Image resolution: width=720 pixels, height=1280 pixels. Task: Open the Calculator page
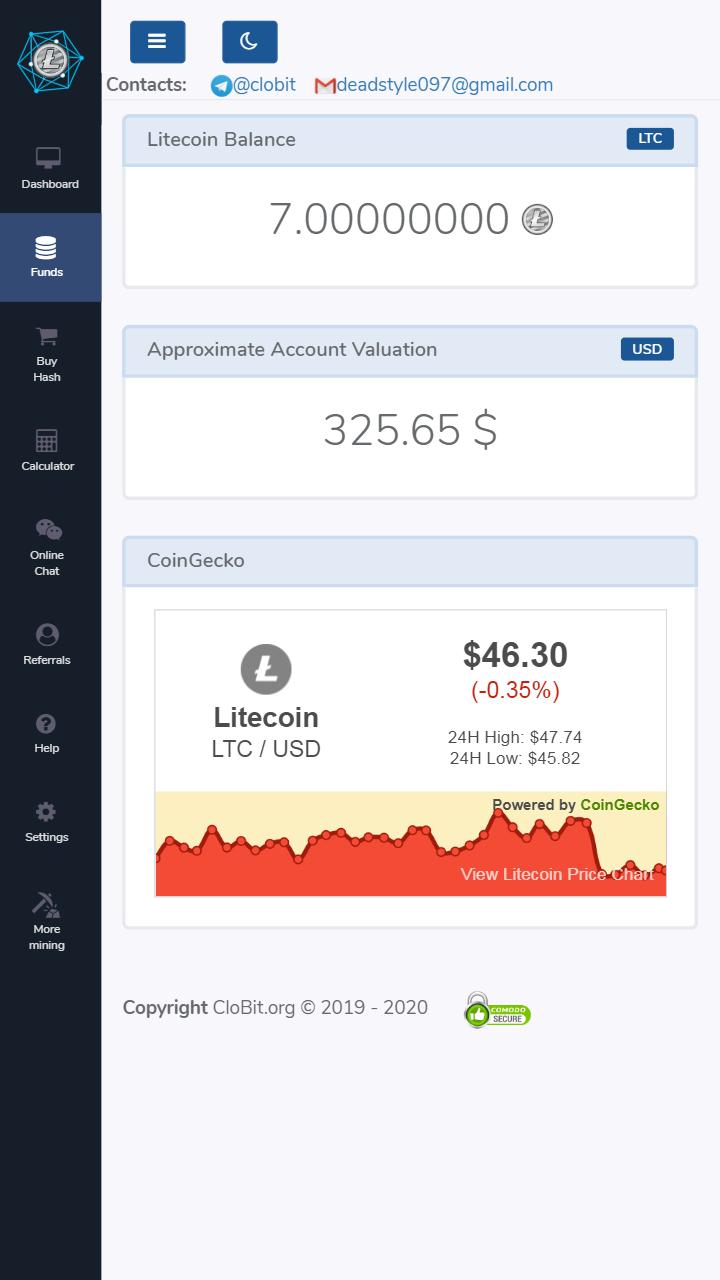point(50,451)
